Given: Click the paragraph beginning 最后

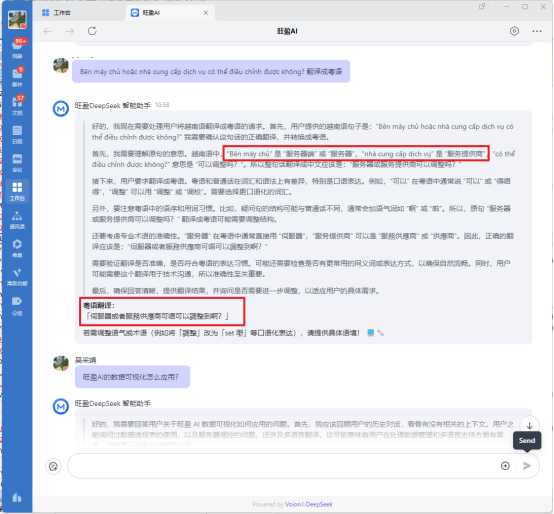Looking at the screenshot, I should tap(235, 291).
